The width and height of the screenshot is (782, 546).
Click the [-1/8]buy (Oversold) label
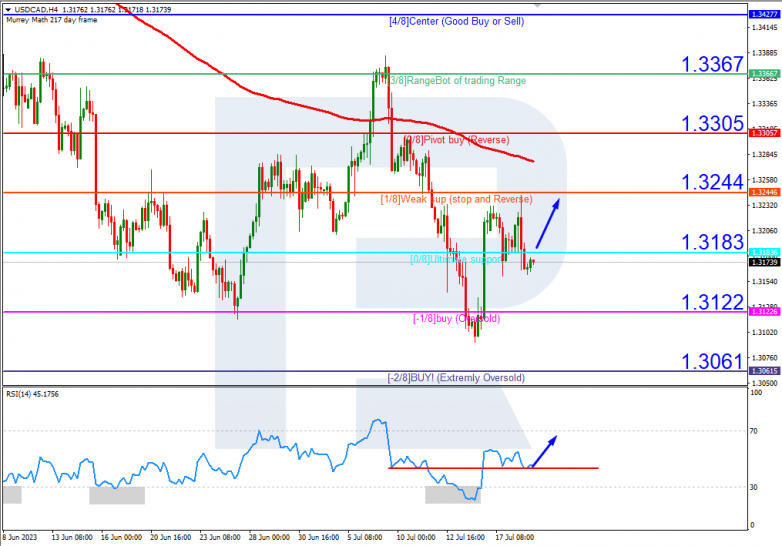(456, 319)
